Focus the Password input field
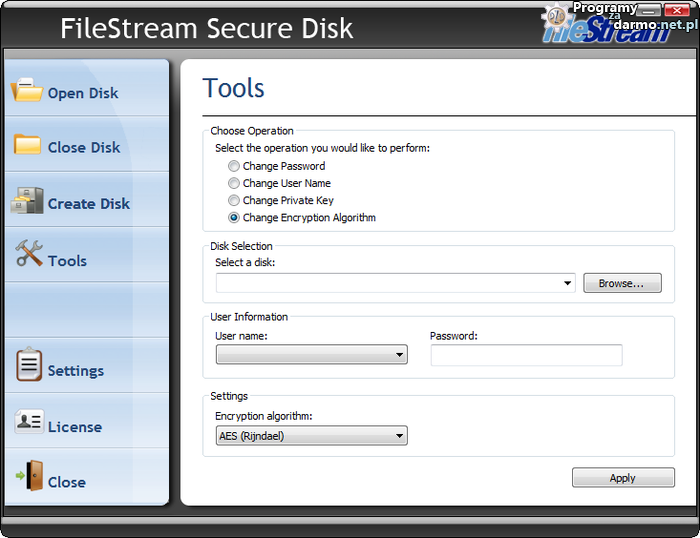700x538 pixels. click(x=526, y=355)
